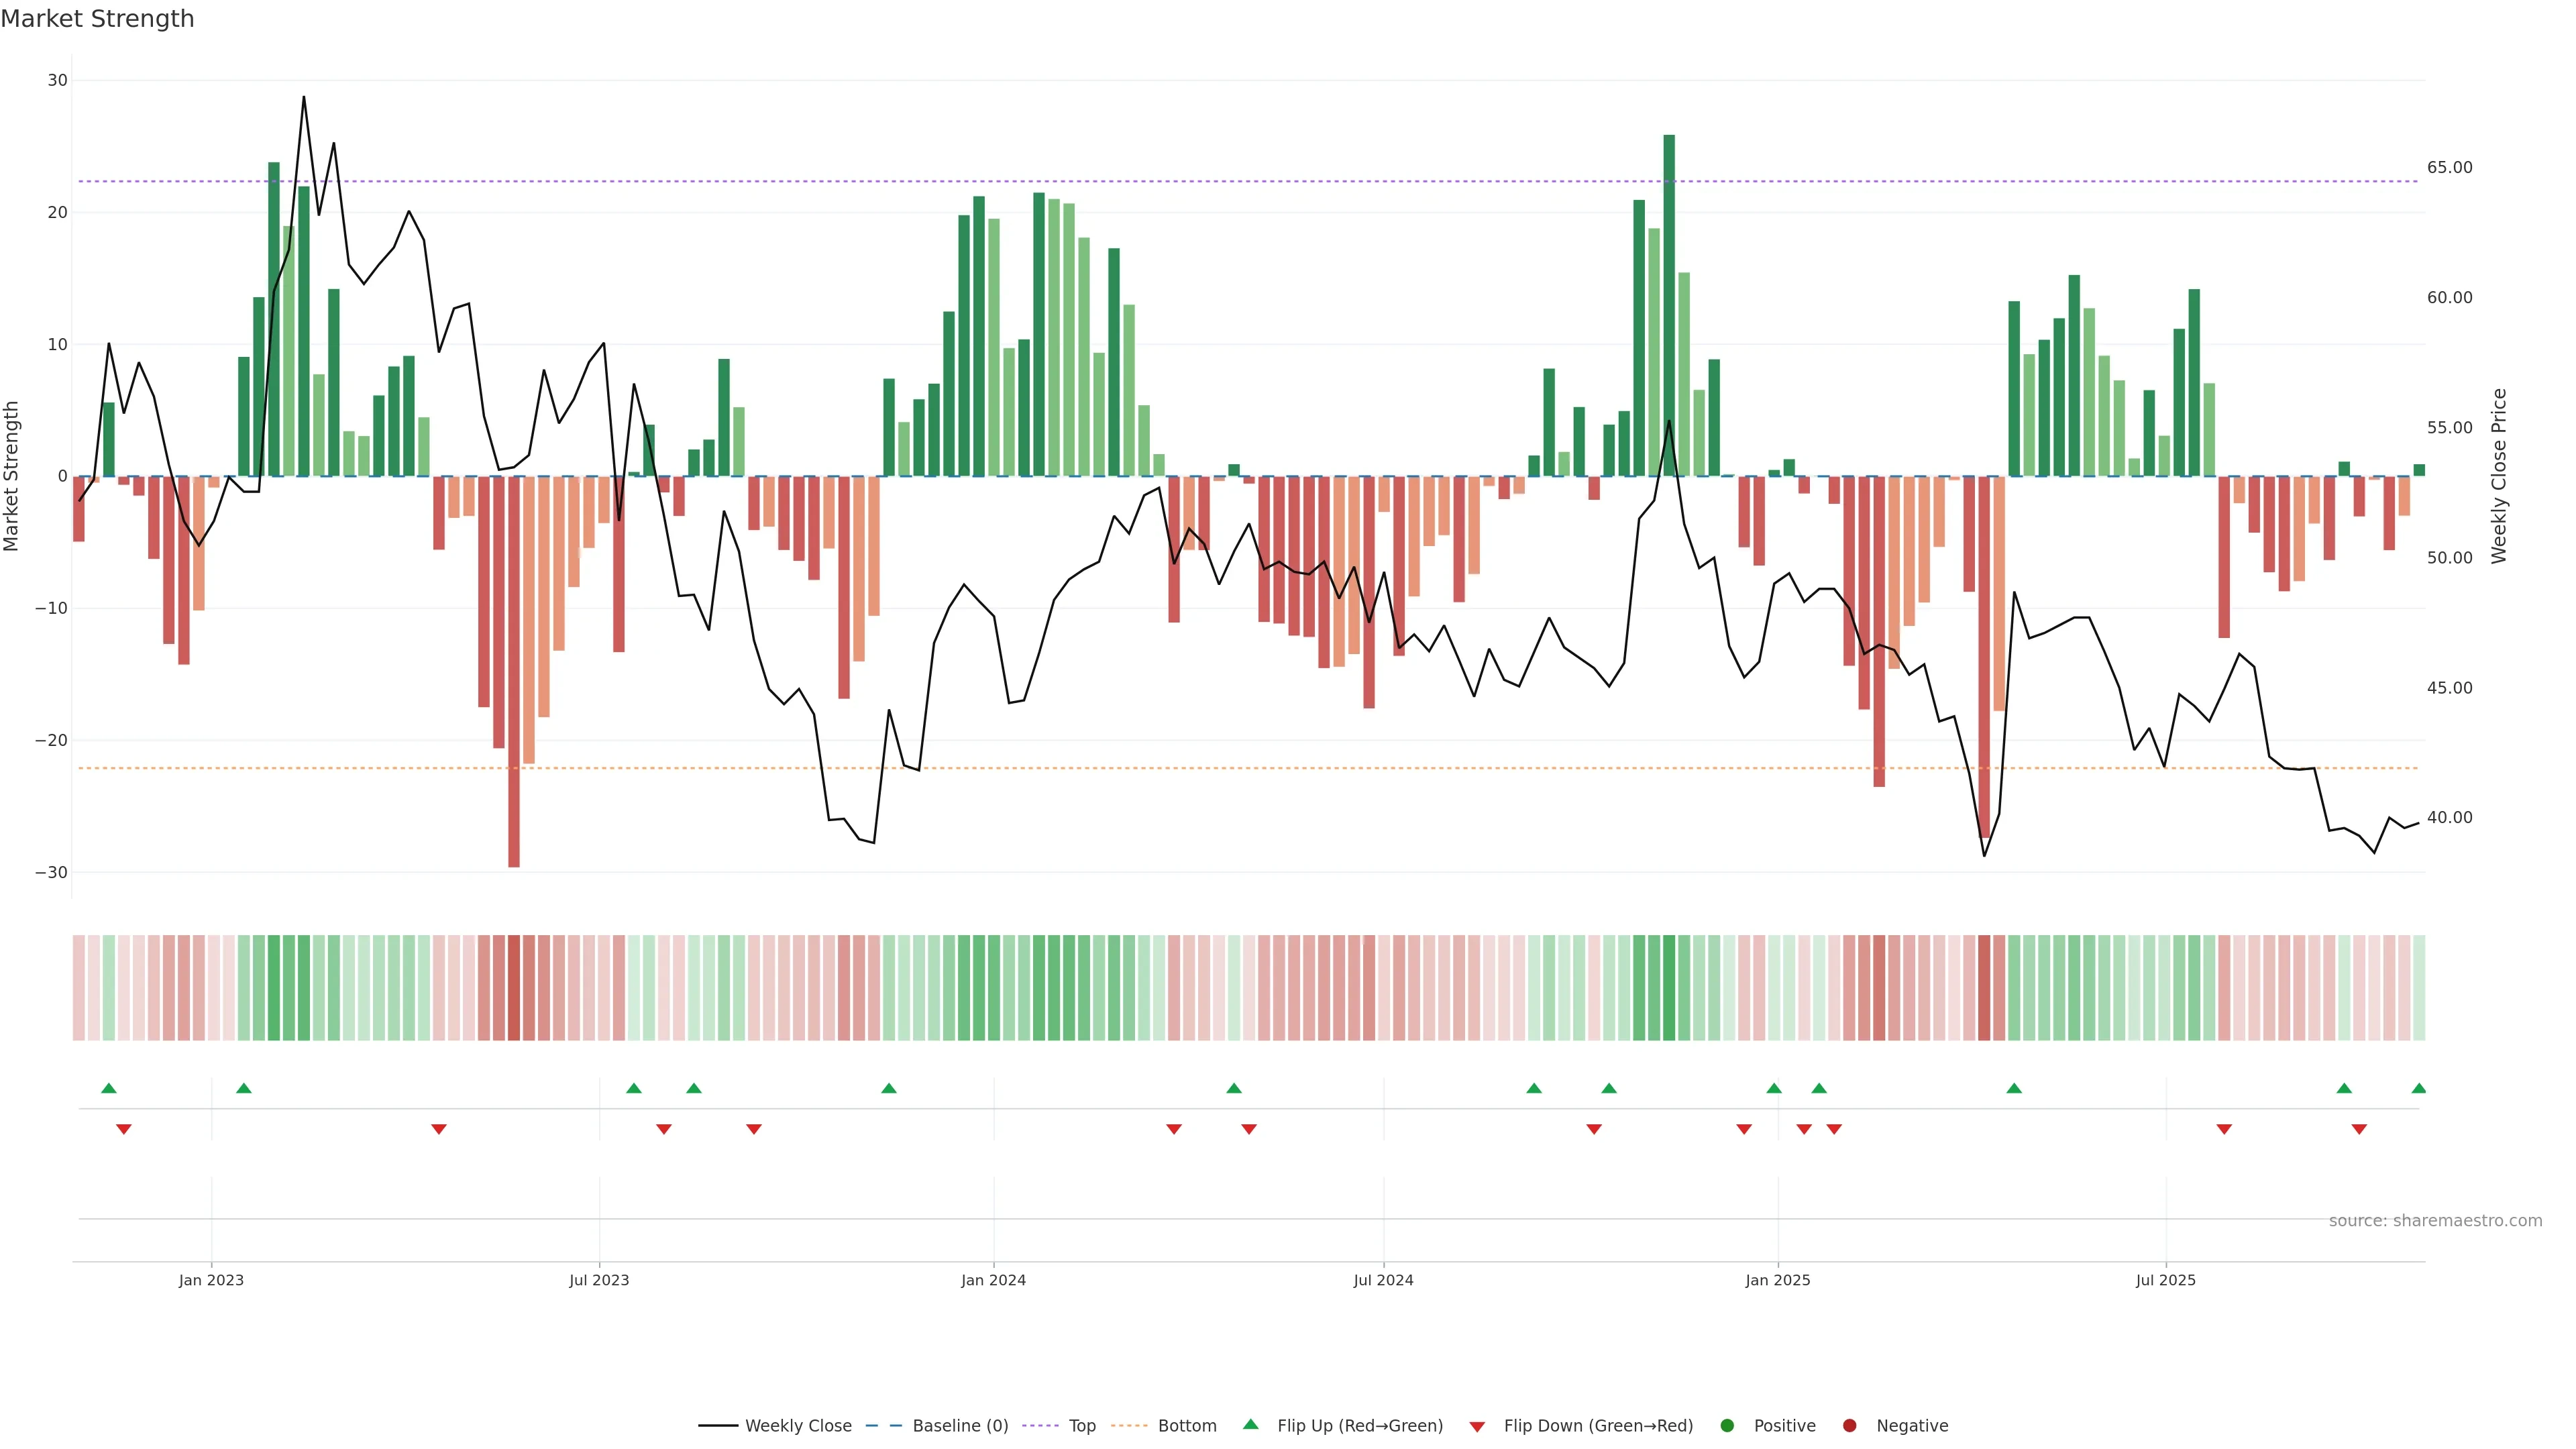The width and height of the screenshot is (2576, 1449).
Task: Click the first red flip-down triangle marker
Action: pos(124,1129)
